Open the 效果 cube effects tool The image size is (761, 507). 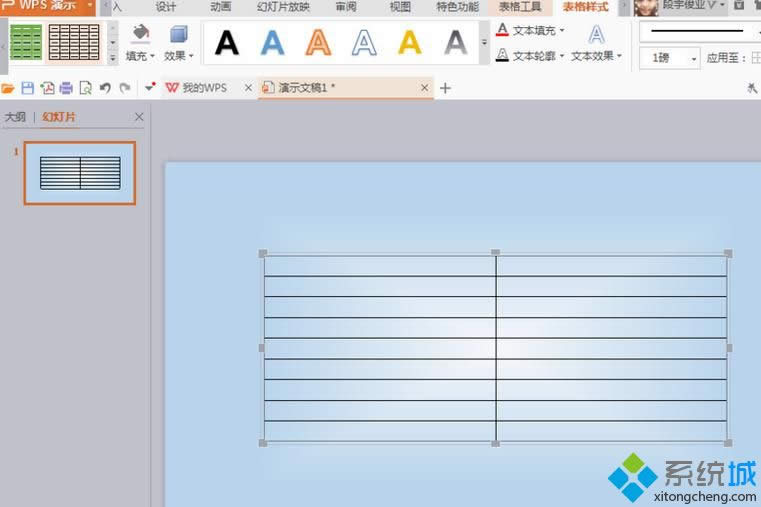click(179, 34)
